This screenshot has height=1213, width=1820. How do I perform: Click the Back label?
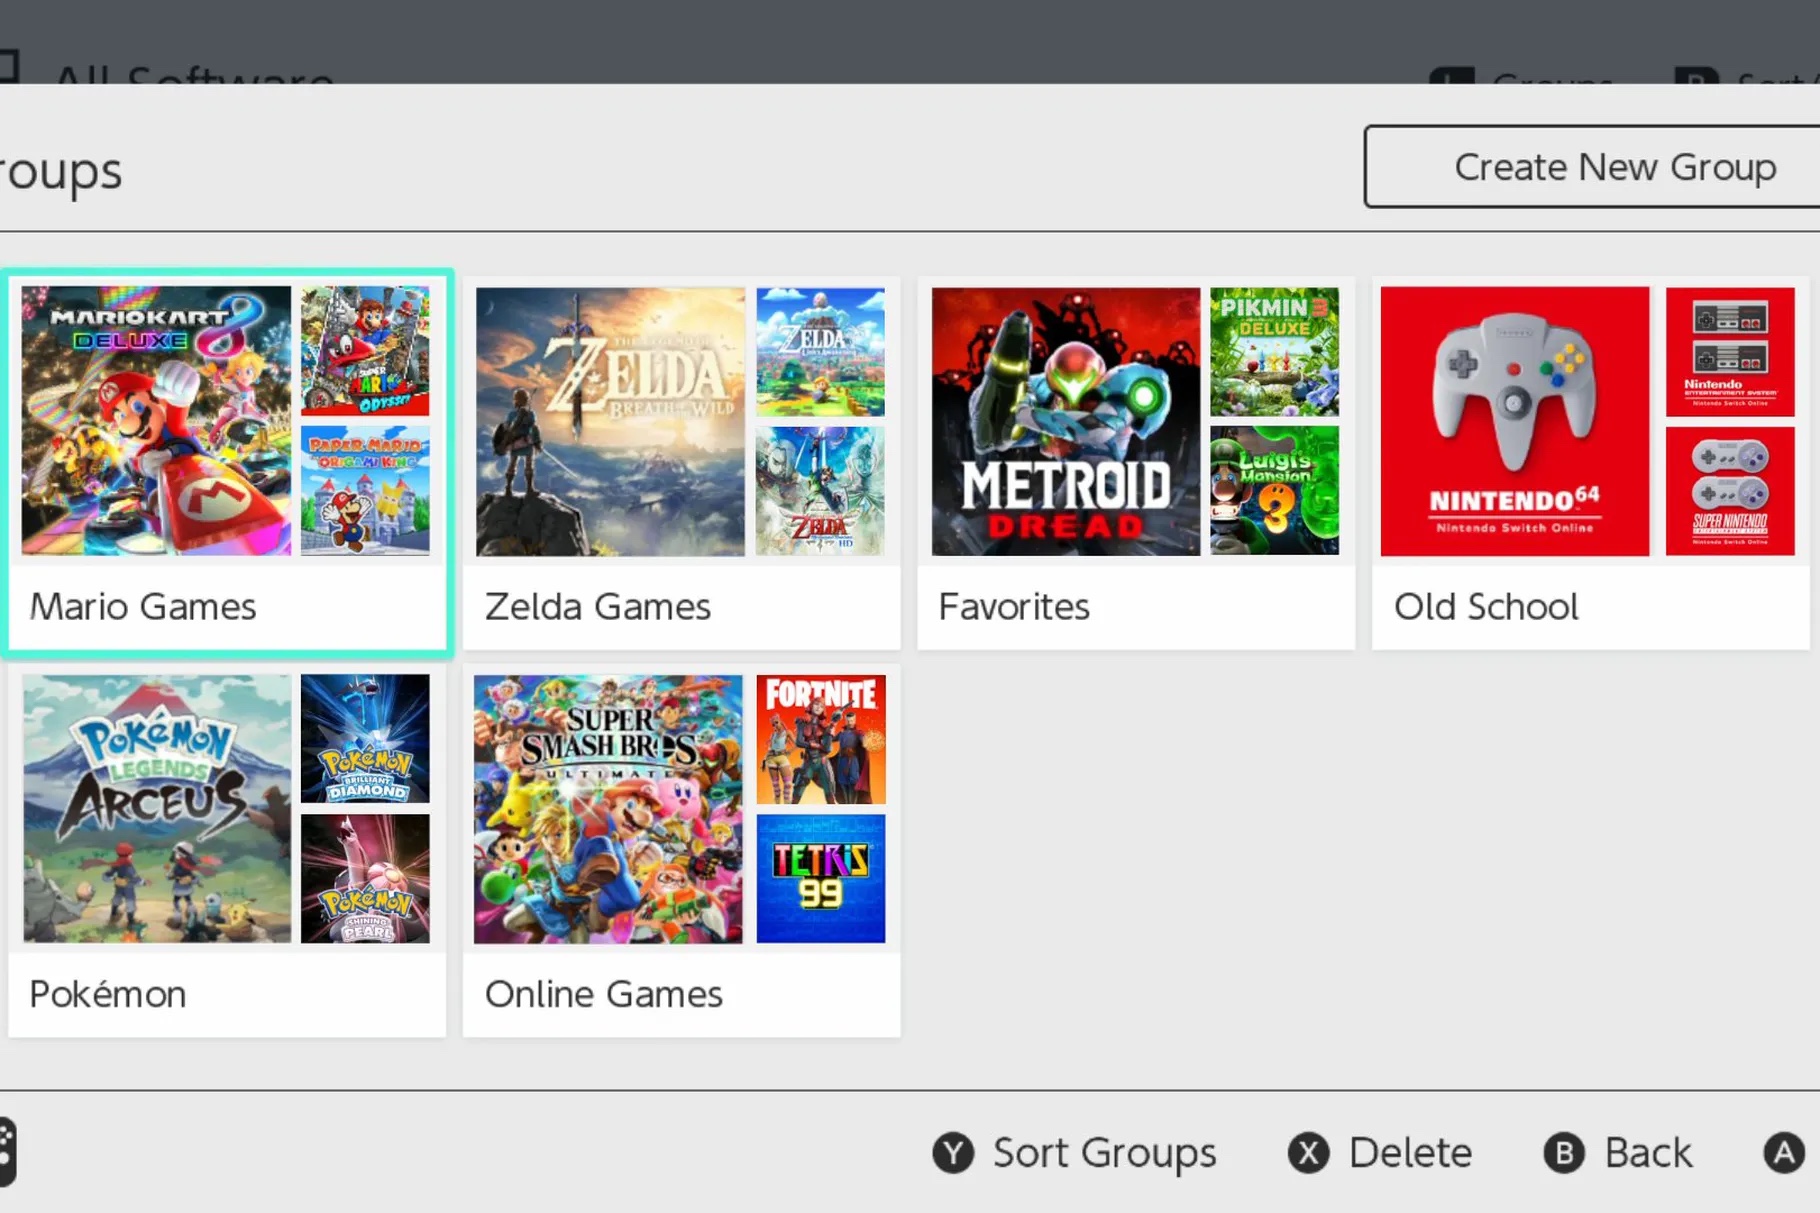click(1648, 1153)
